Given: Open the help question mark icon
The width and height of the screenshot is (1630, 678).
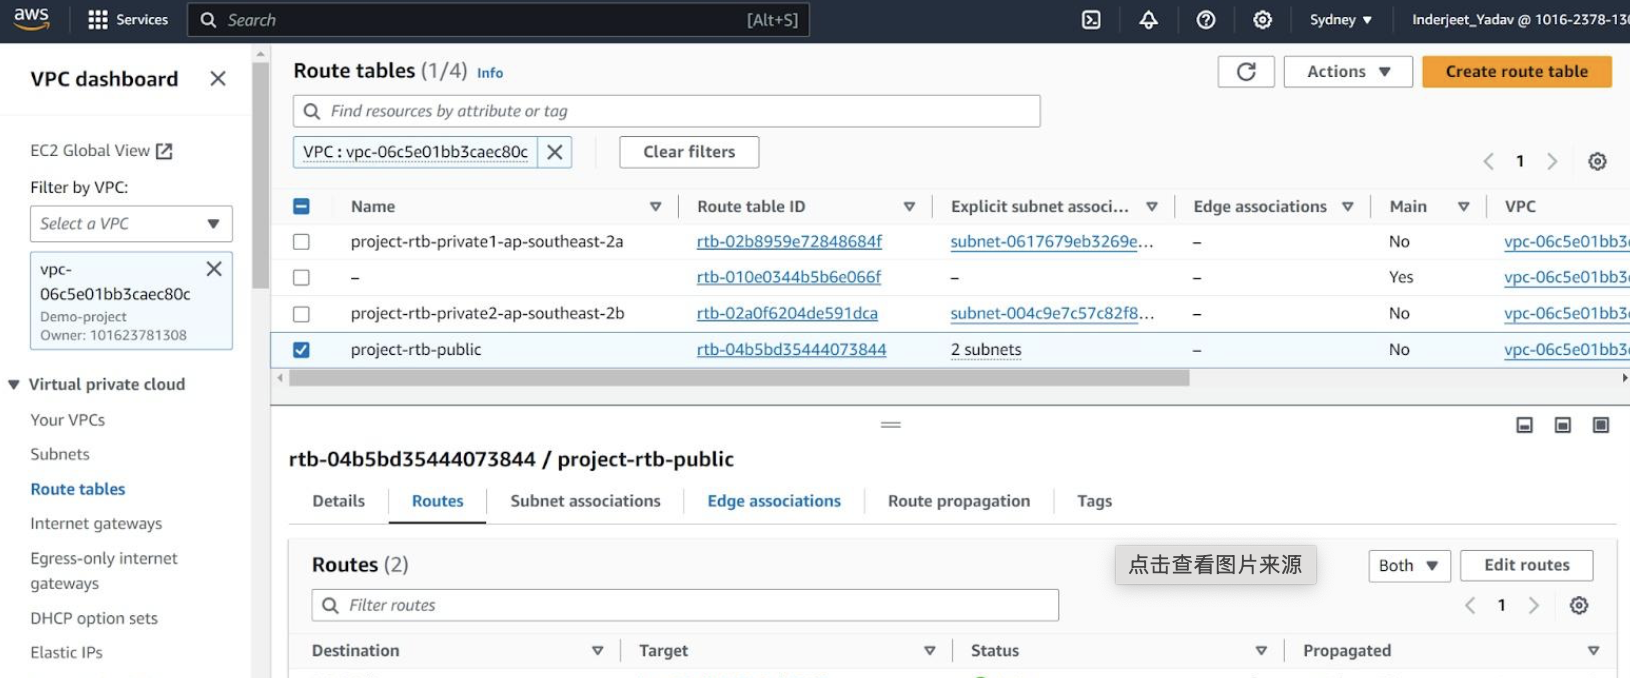Looking at the screenshot, I should pyautogui.click(x=1206, y=20).
